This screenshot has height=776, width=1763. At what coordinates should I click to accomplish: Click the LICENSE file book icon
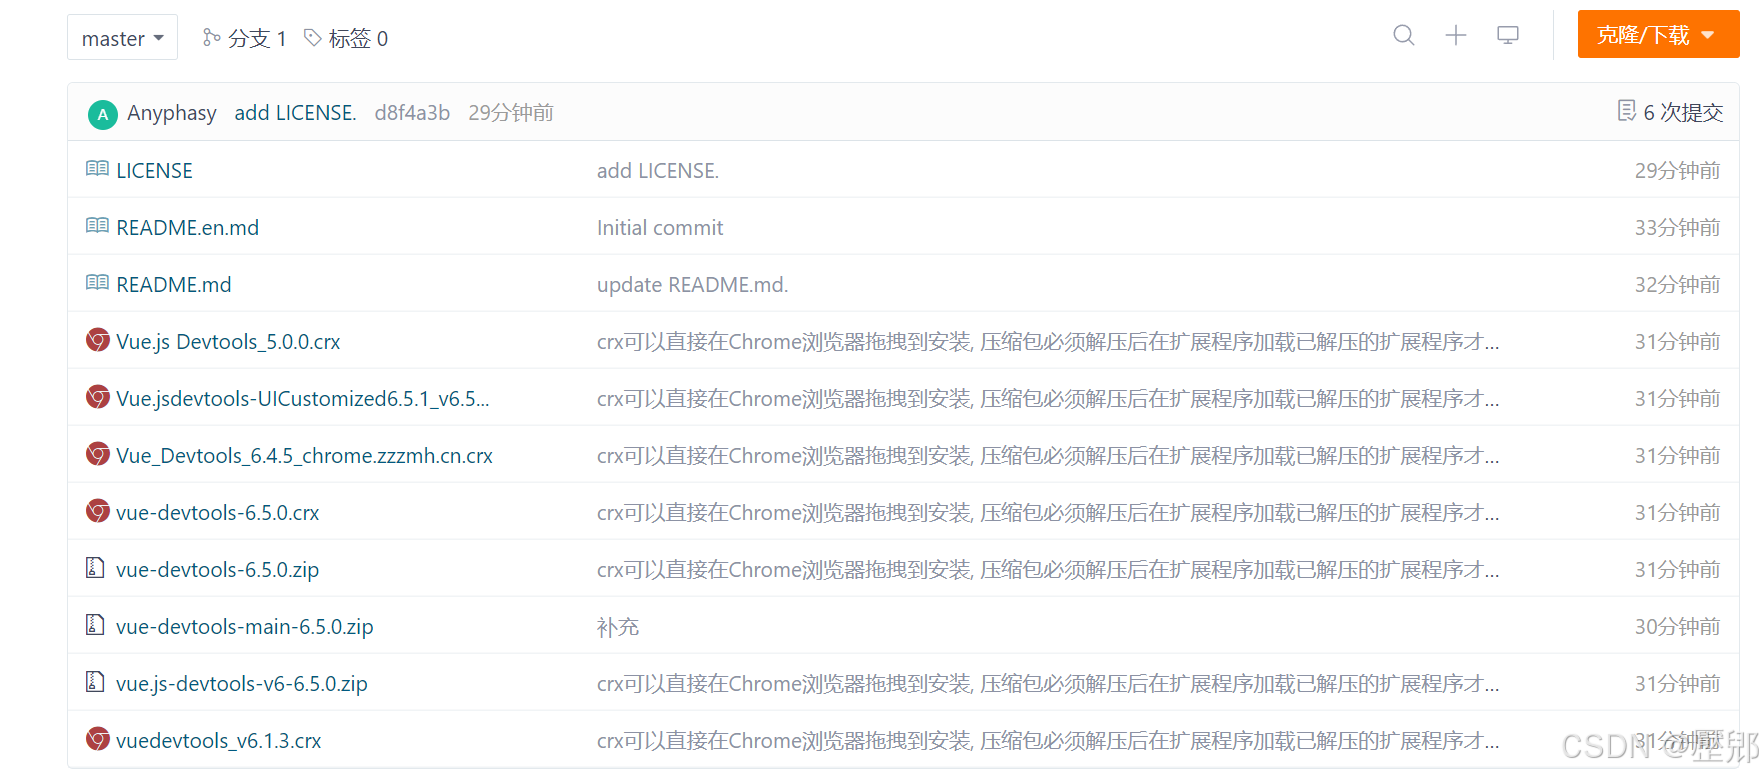click(97, 169)
